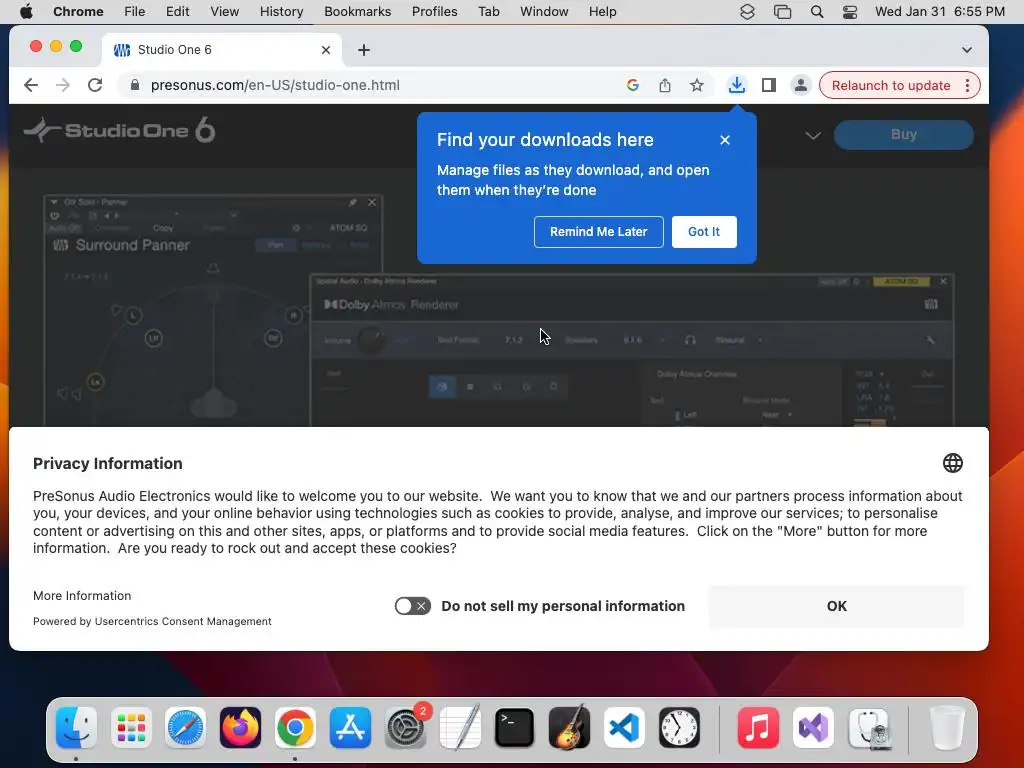
Task: Close the Studio One 6 tab
Action: coord(326,50)
